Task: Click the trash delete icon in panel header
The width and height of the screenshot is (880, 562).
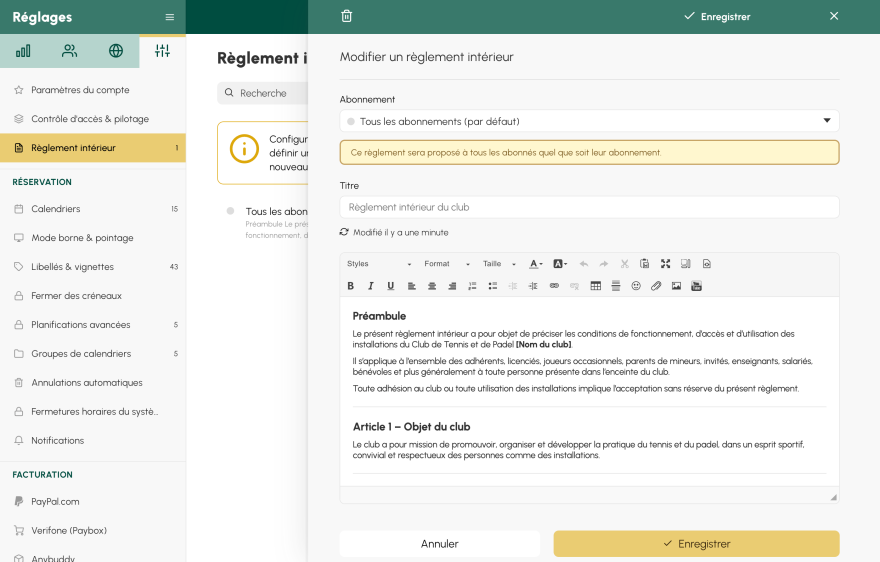Action: (x=347, y=16)
